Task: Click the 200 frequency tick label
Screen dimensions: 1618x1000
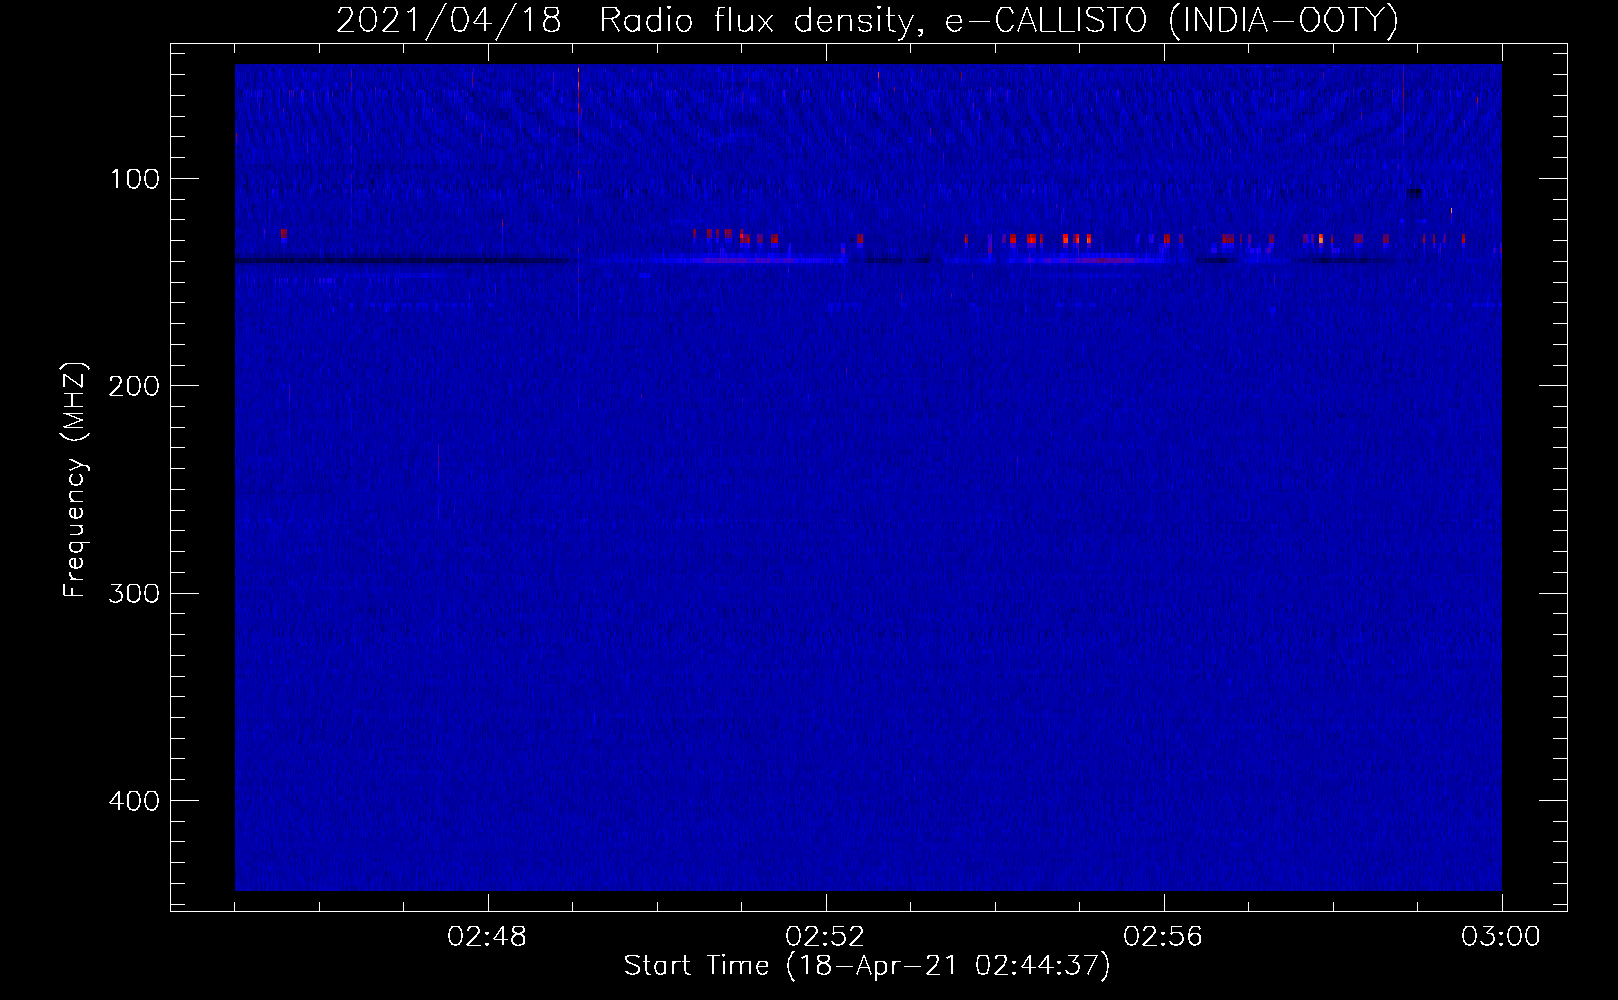Action: coord(135,386)
